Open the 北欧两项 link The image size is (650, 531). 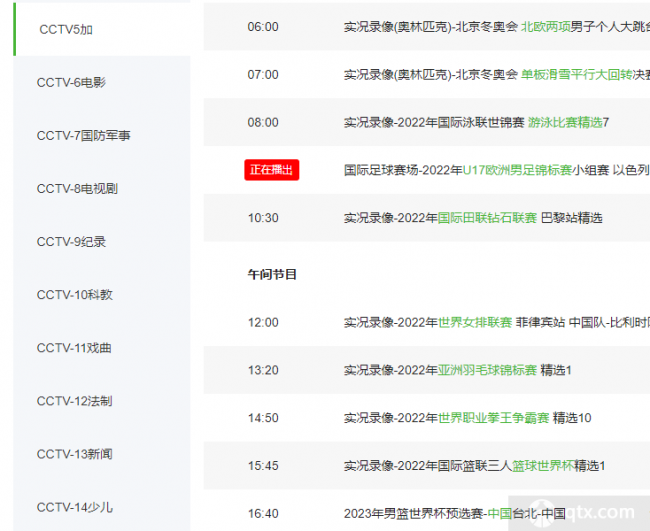(x=545, y=27)
